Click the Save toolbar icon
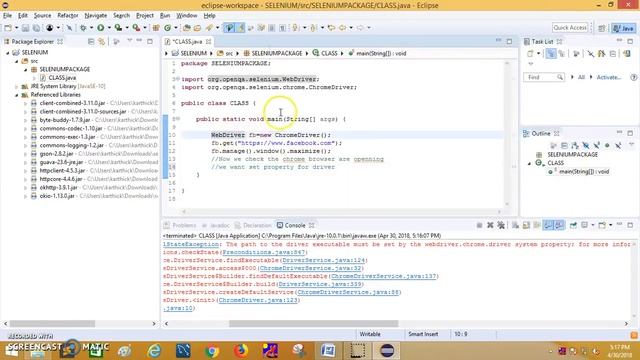 point(25,28)
